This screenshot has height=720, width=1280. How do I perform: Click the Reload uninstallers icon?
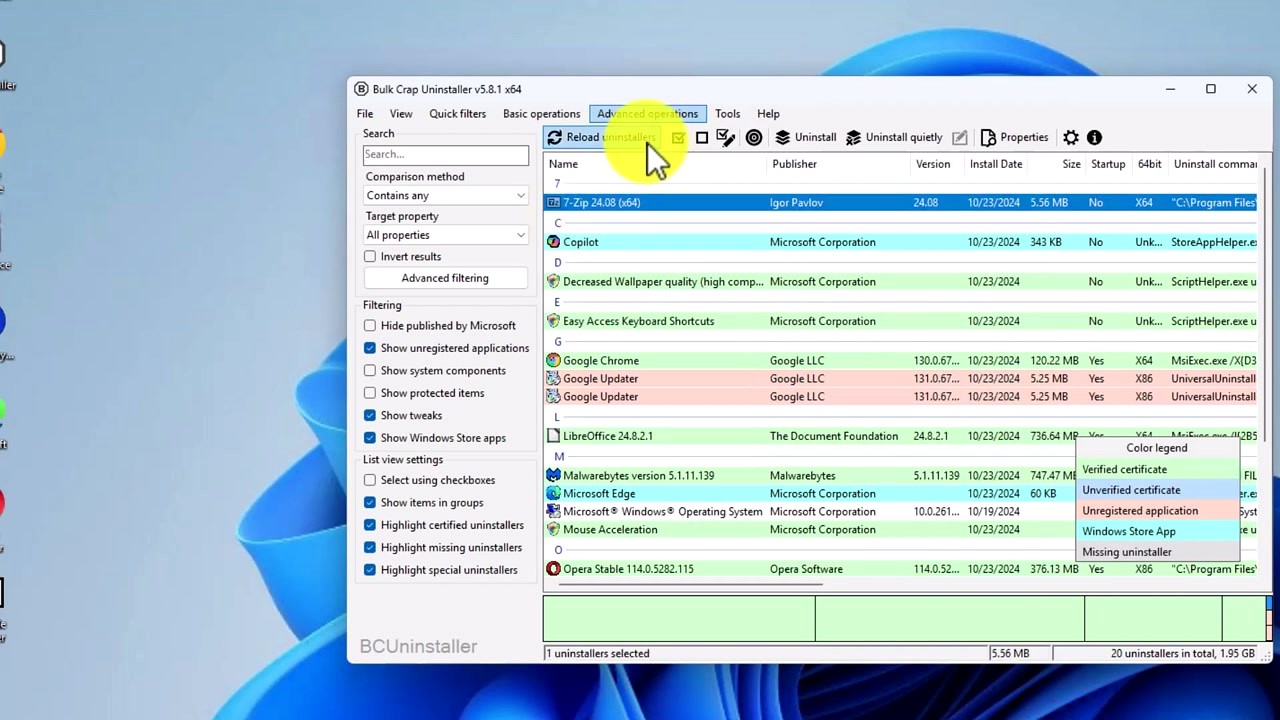(556, 137)
